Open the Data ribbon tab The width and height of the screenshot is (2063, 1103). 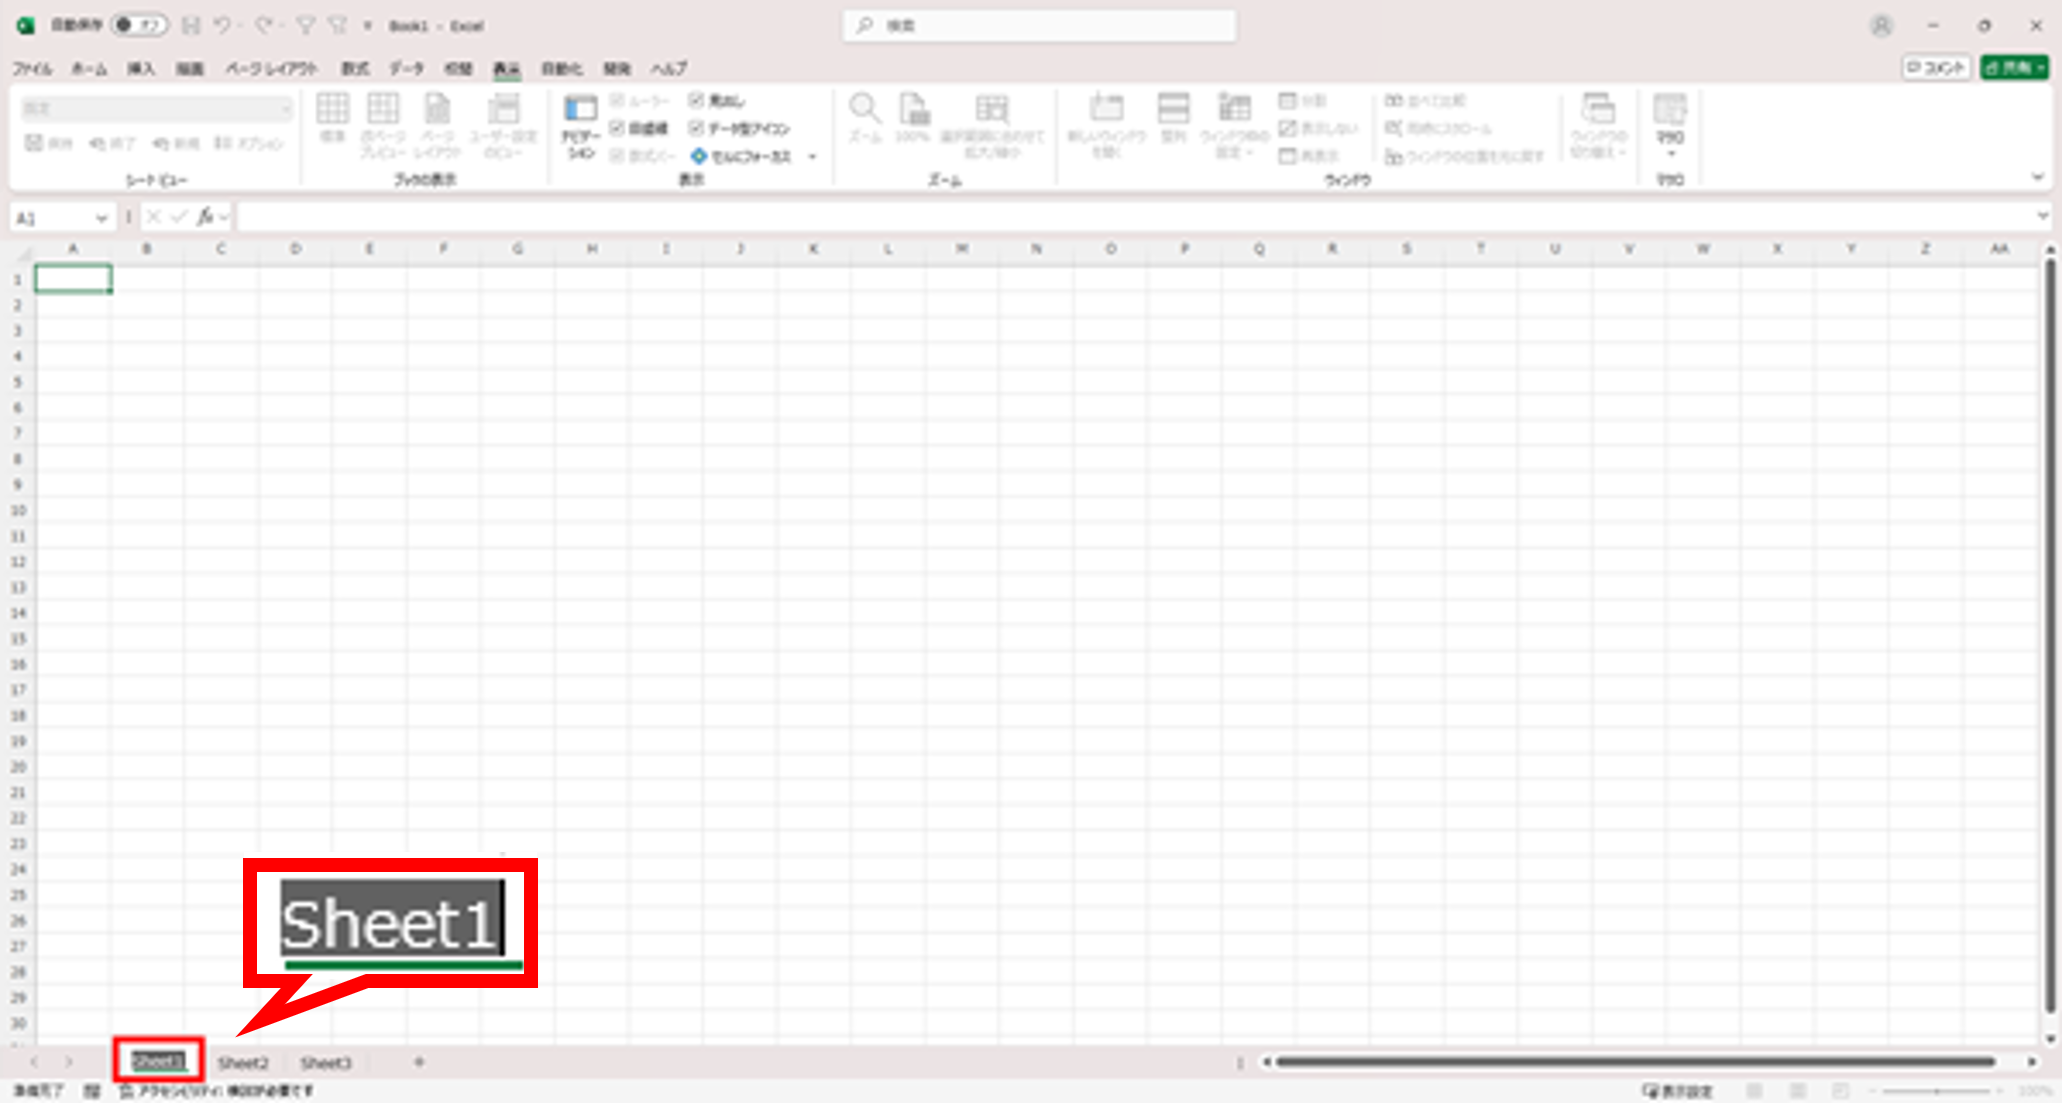coord(406,68)
